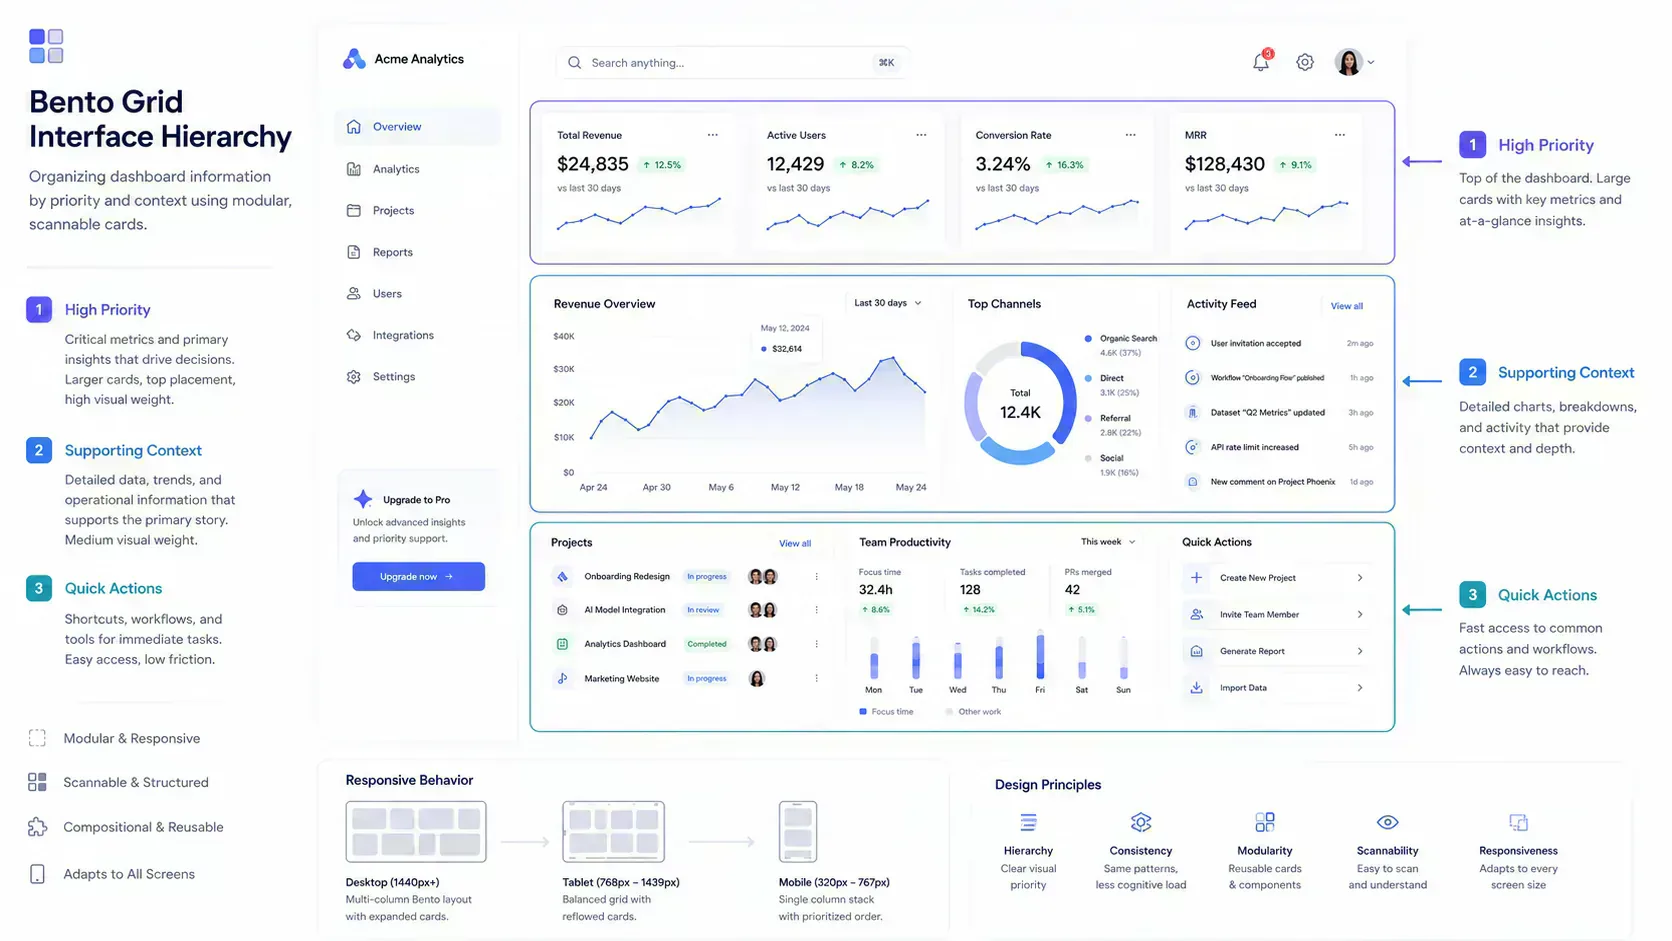Open Total Revenue card options menu
The image size is (1672, 941).
coord(713,135)
